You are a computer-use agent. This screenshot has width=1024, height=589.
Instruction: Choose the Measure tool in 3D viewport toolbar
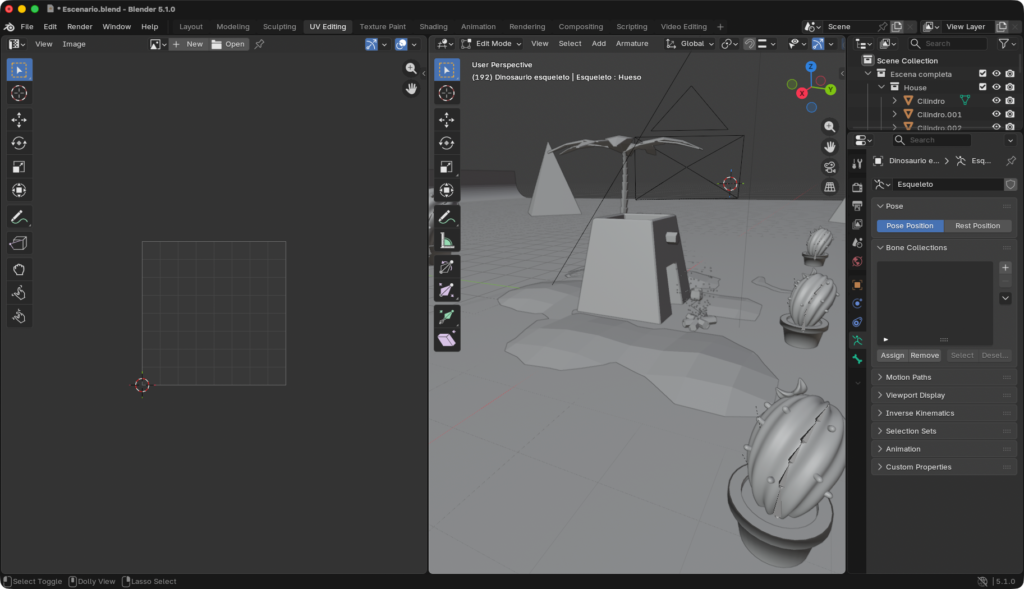click(447, 241)
